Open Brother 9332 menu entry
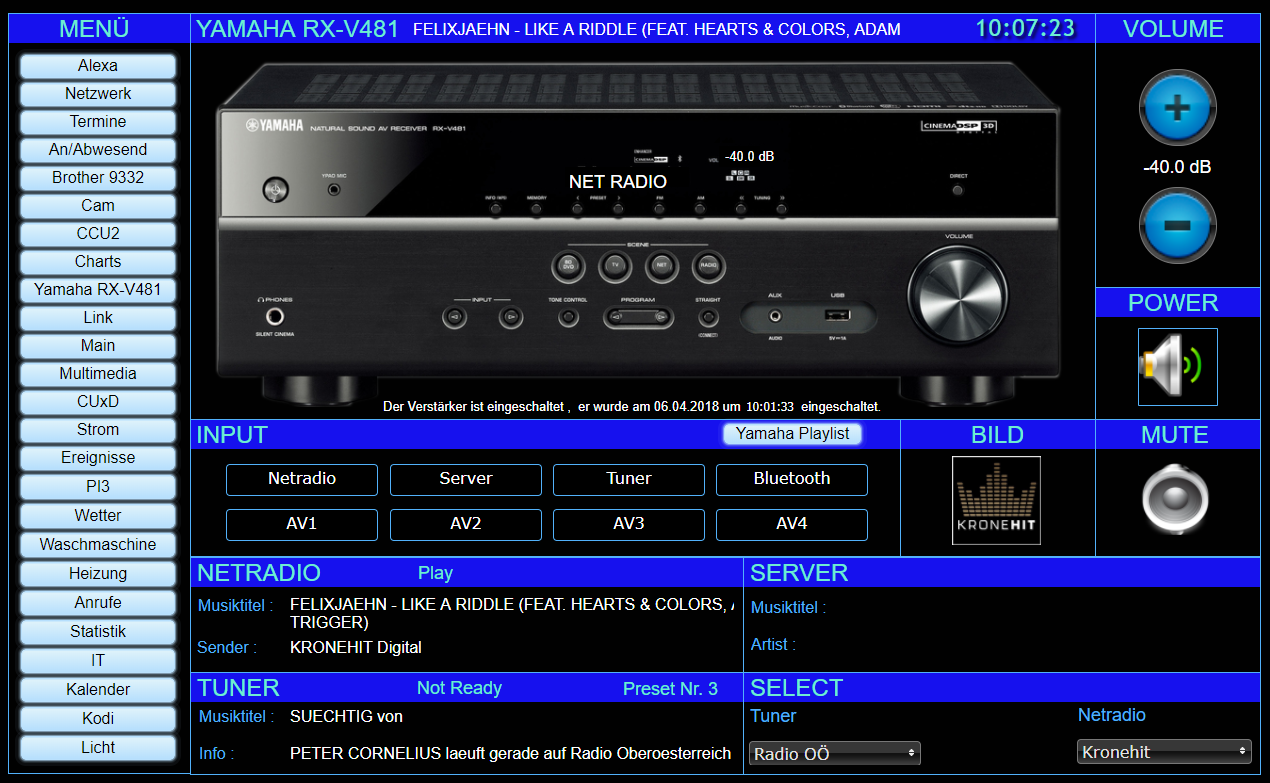 98,178
